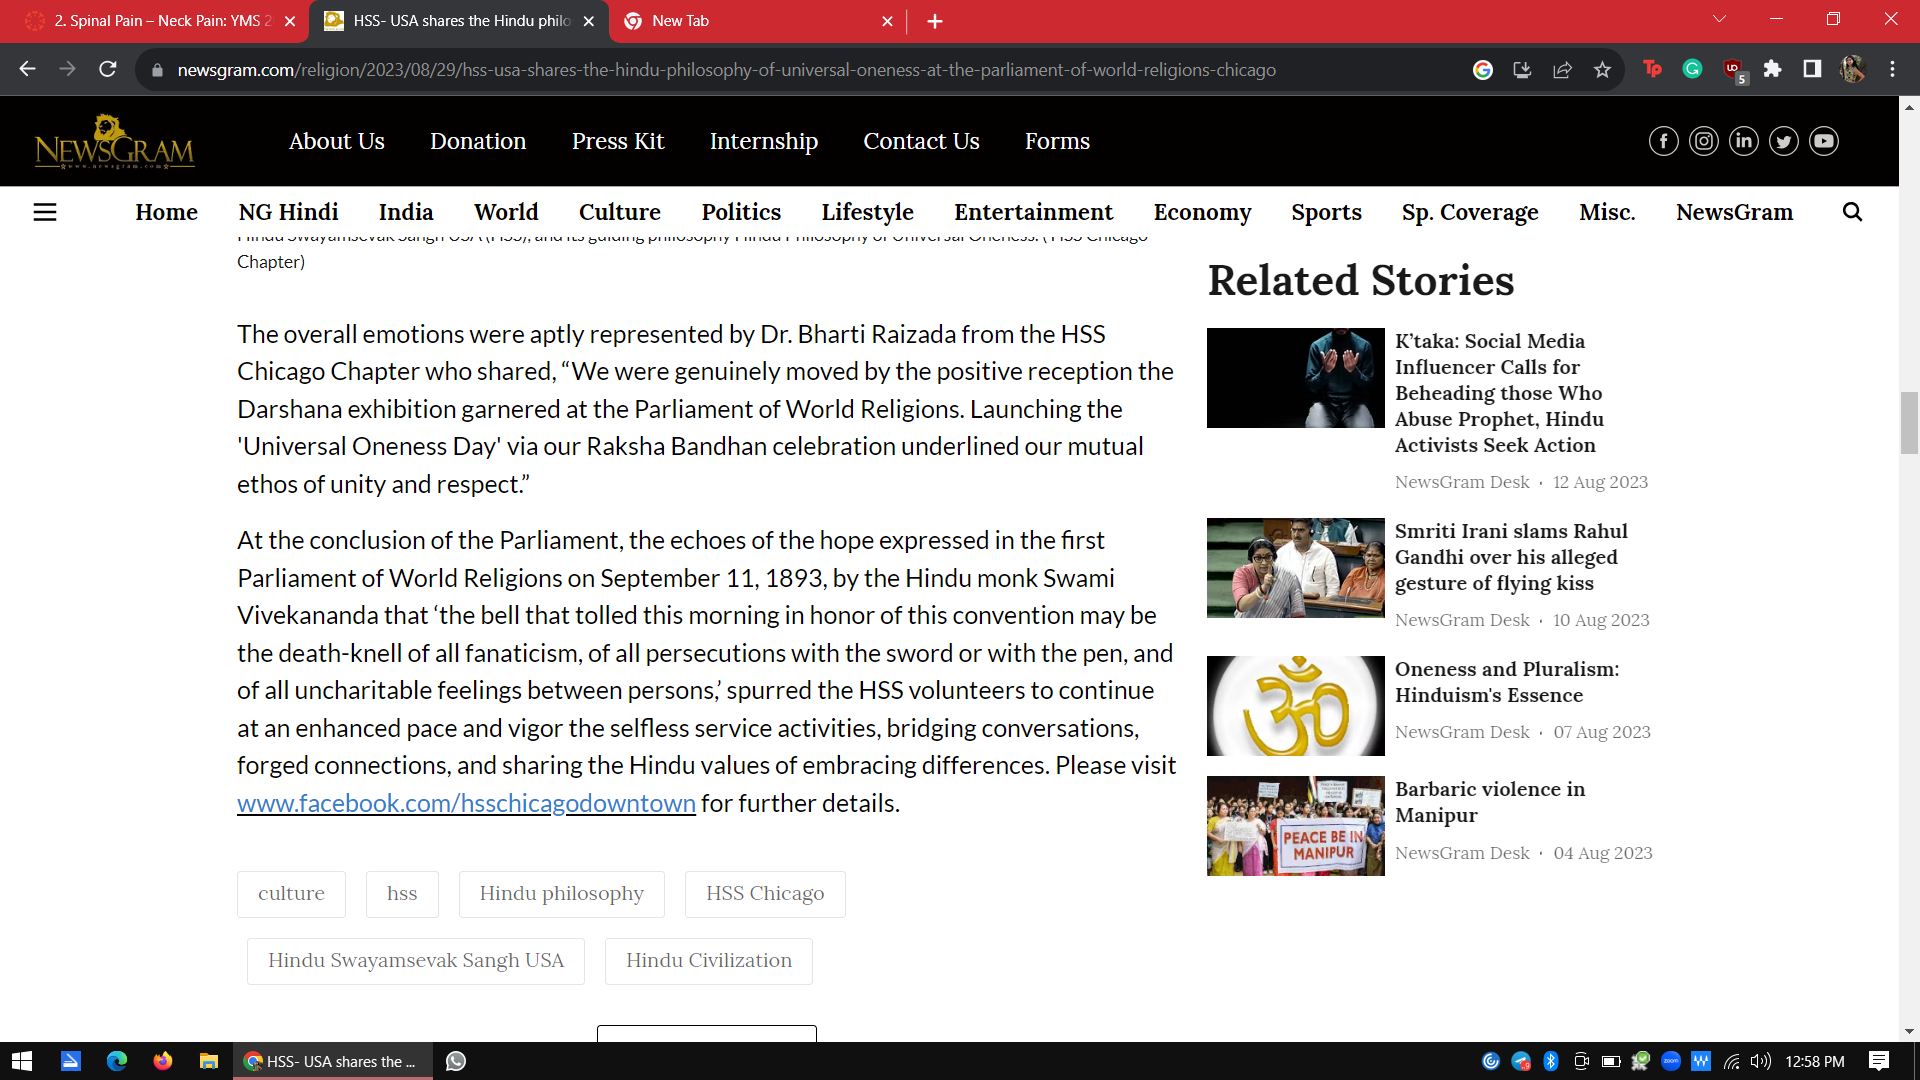Image resolution: width=1920 pixels, height=1080 pixels.
Task: Open the Politics section
Action: [x=741, y=212]
